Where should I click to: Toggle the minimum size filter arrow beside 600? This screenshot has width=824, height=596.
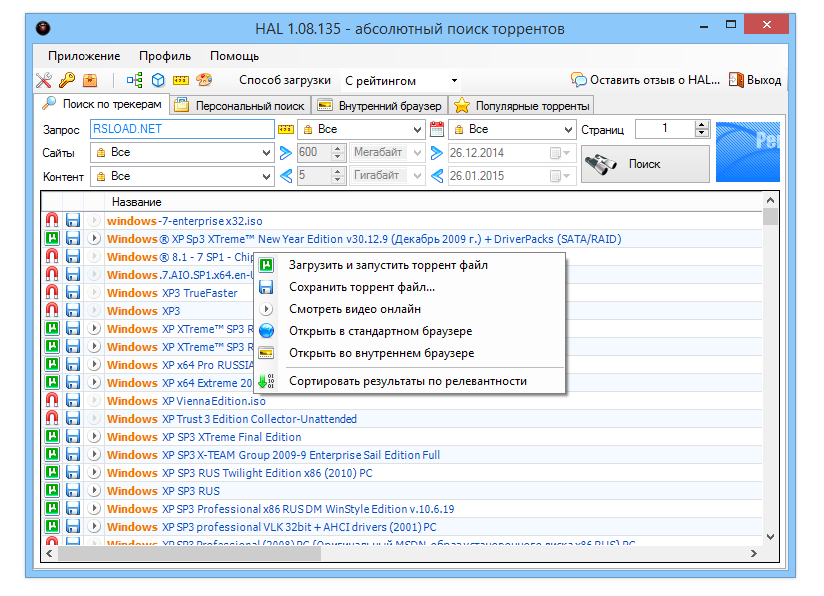[286, 153]
